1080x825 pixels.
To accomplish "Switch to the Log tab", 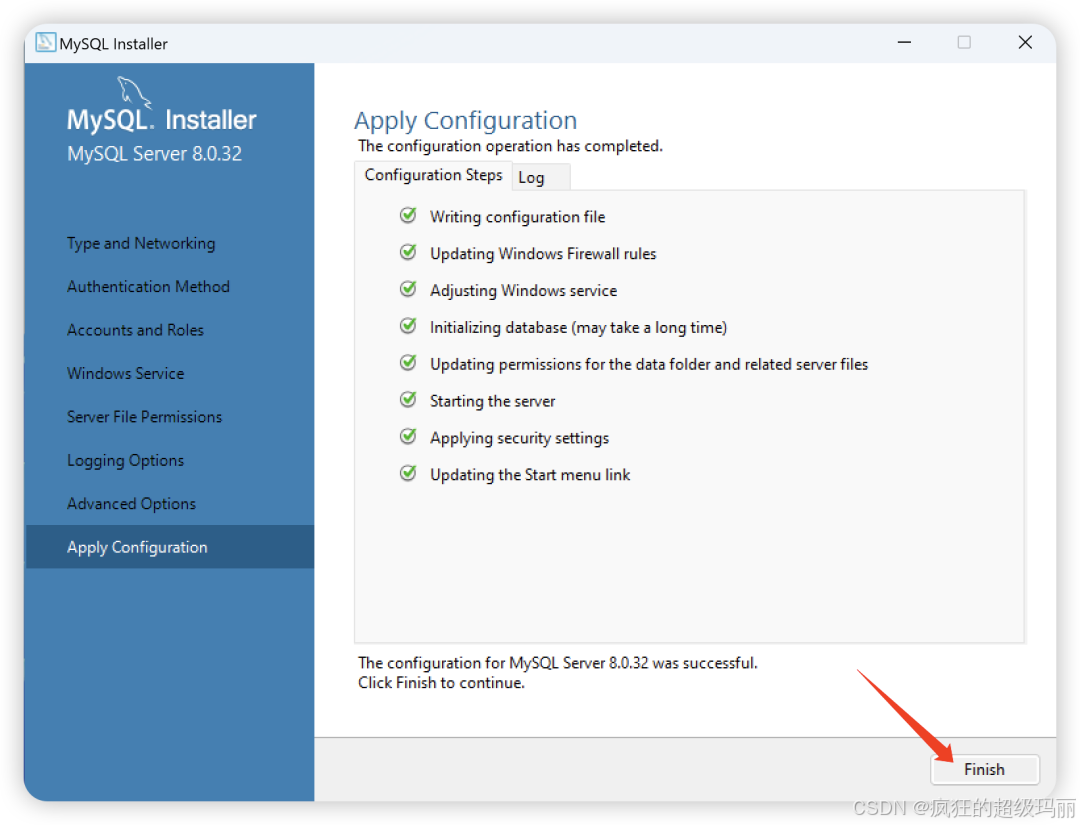I will [x=541, y=177].
